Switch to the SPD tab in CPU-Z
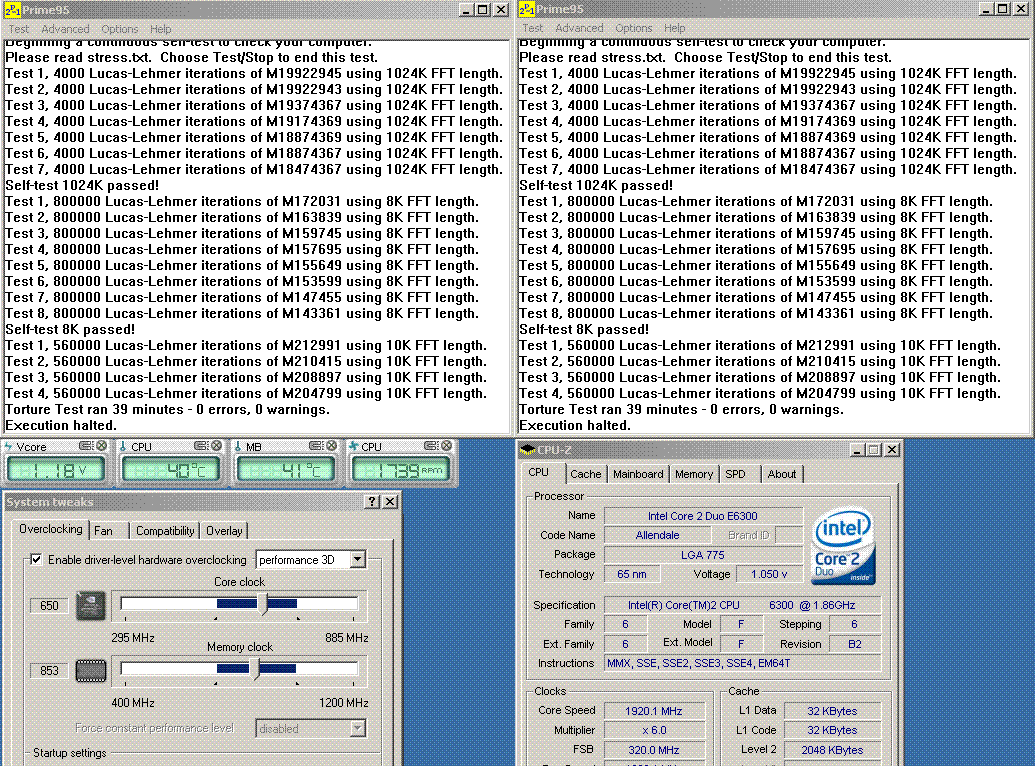The width and height of the screenshot is (1035, 766). click(x=735, y=474)
